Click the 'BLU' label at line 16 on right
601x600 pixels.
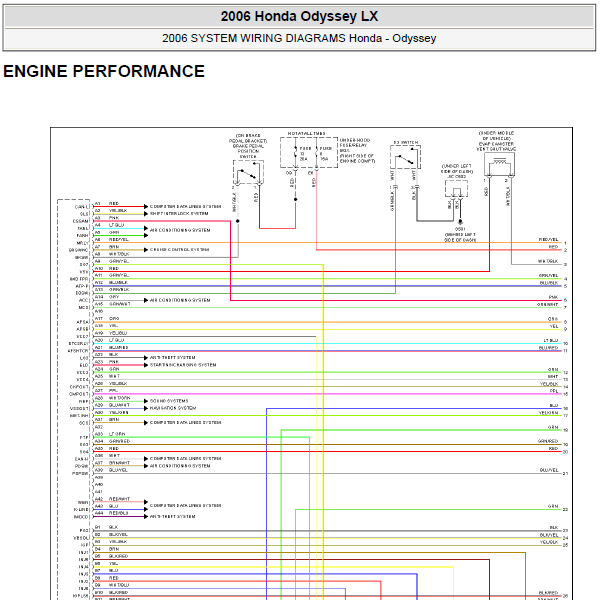pos(554,405)
